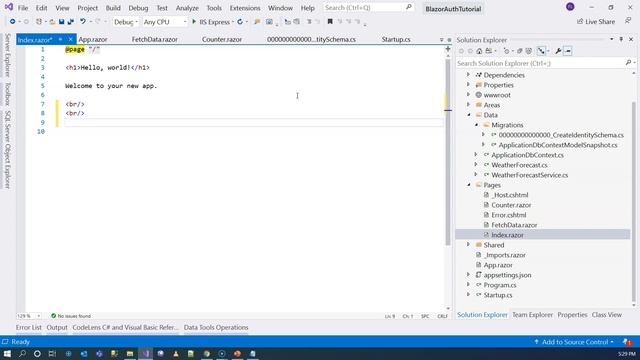Click the Visual Studio search box
Image resolution: width=640 pixels, height=360 pixels.
pyautogui.click(x=368, y=8)
